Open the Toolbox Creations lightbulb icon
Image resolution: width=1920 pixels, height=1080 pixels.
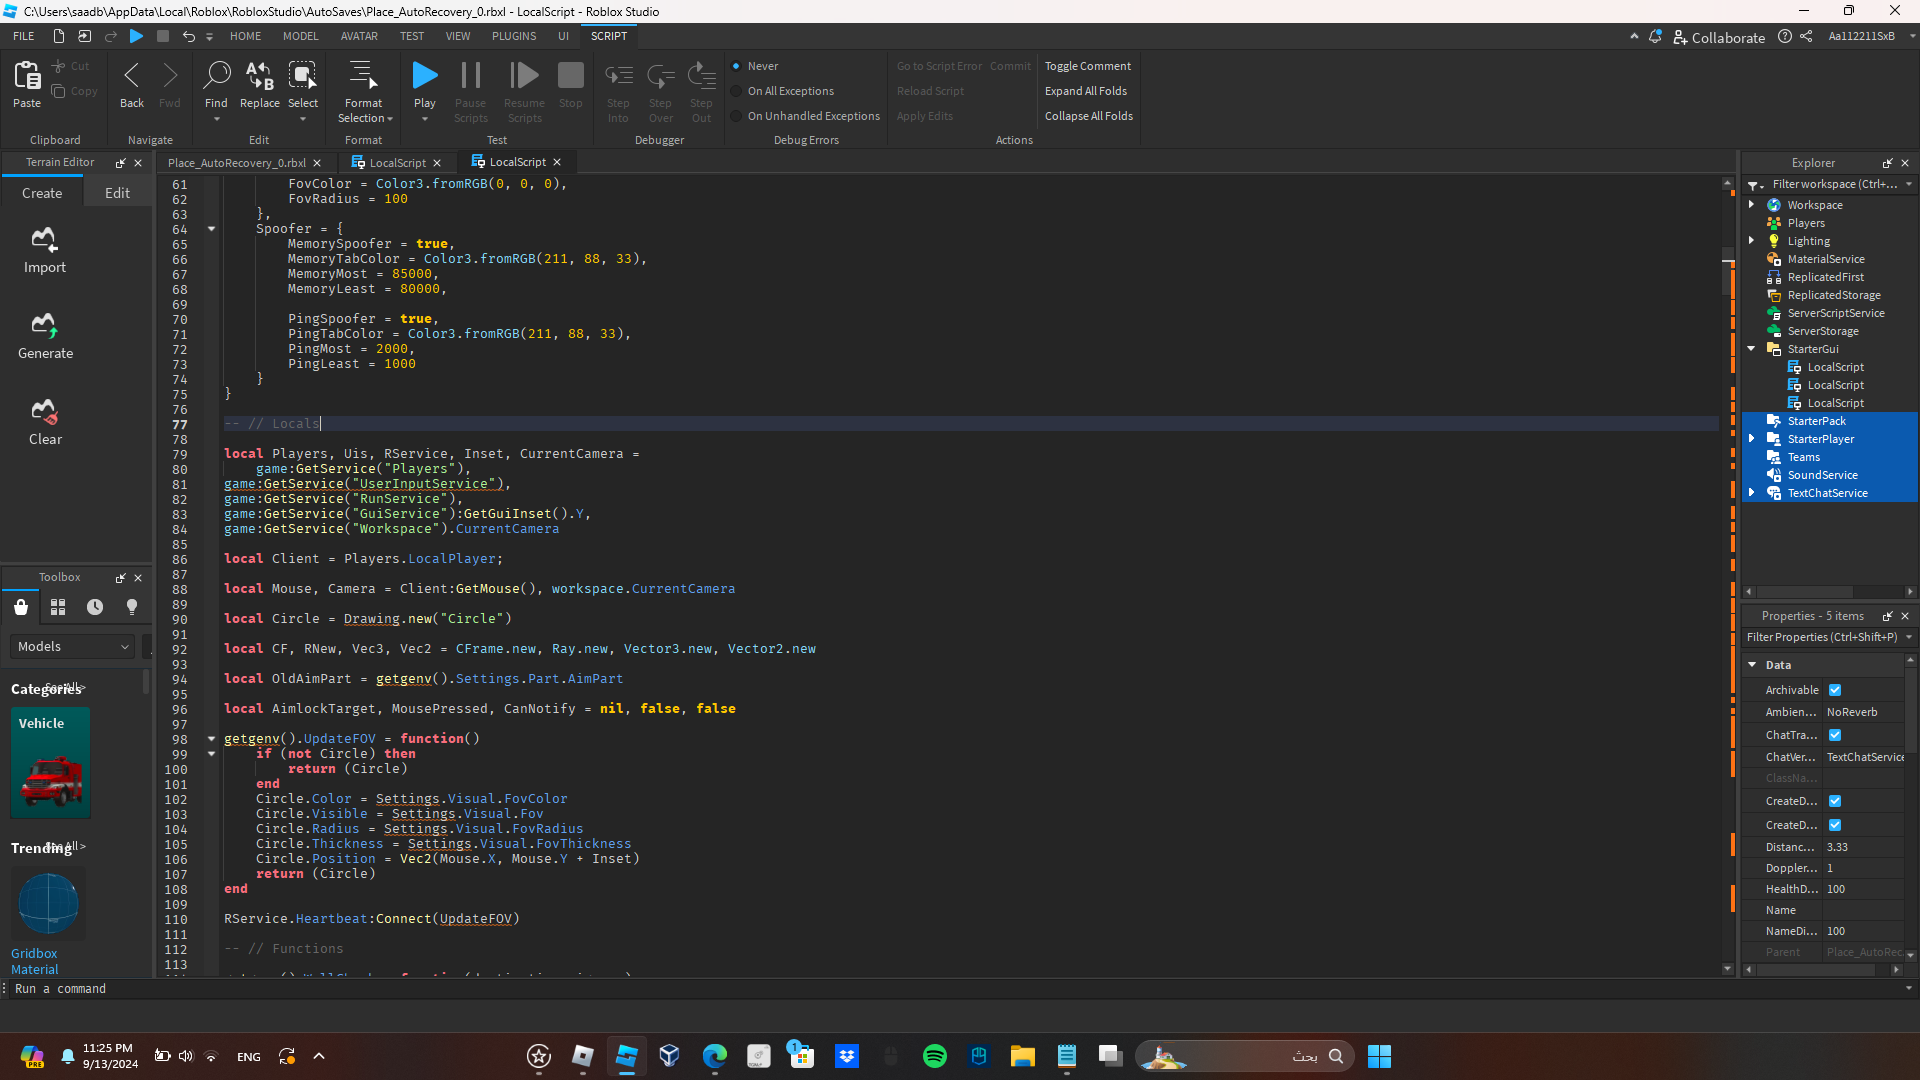[132, 607]
